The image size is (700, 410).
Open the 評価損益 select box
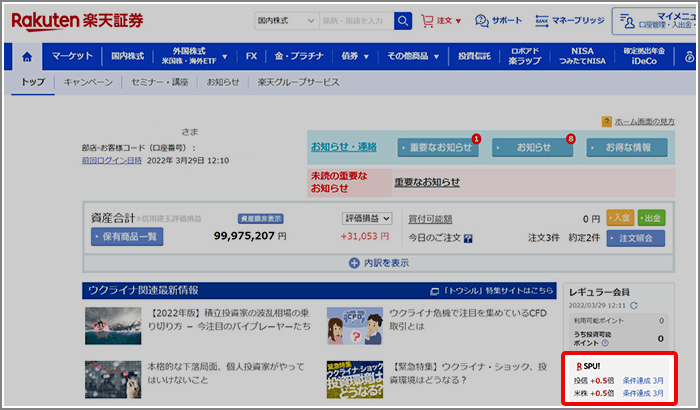367,218
